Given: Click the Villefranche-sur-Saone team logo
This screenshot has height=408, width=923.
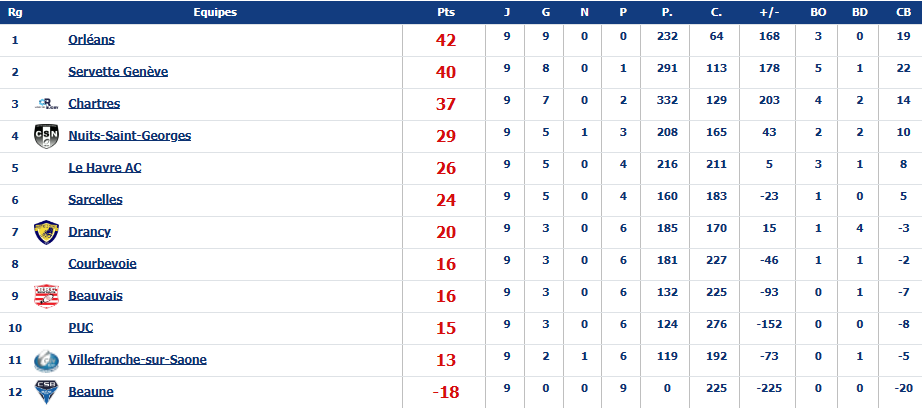Looking at the screenshot, I should (x=47, y=360).
